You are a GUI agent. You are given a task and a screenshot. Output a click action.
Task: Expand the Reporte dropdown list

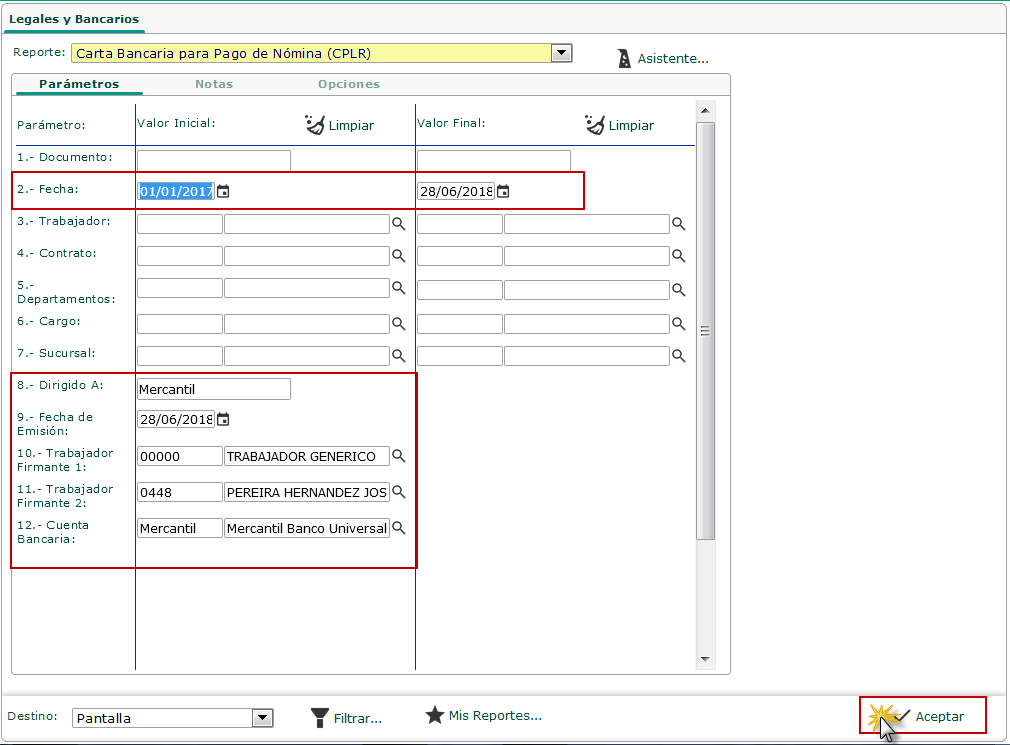point(562,53)
